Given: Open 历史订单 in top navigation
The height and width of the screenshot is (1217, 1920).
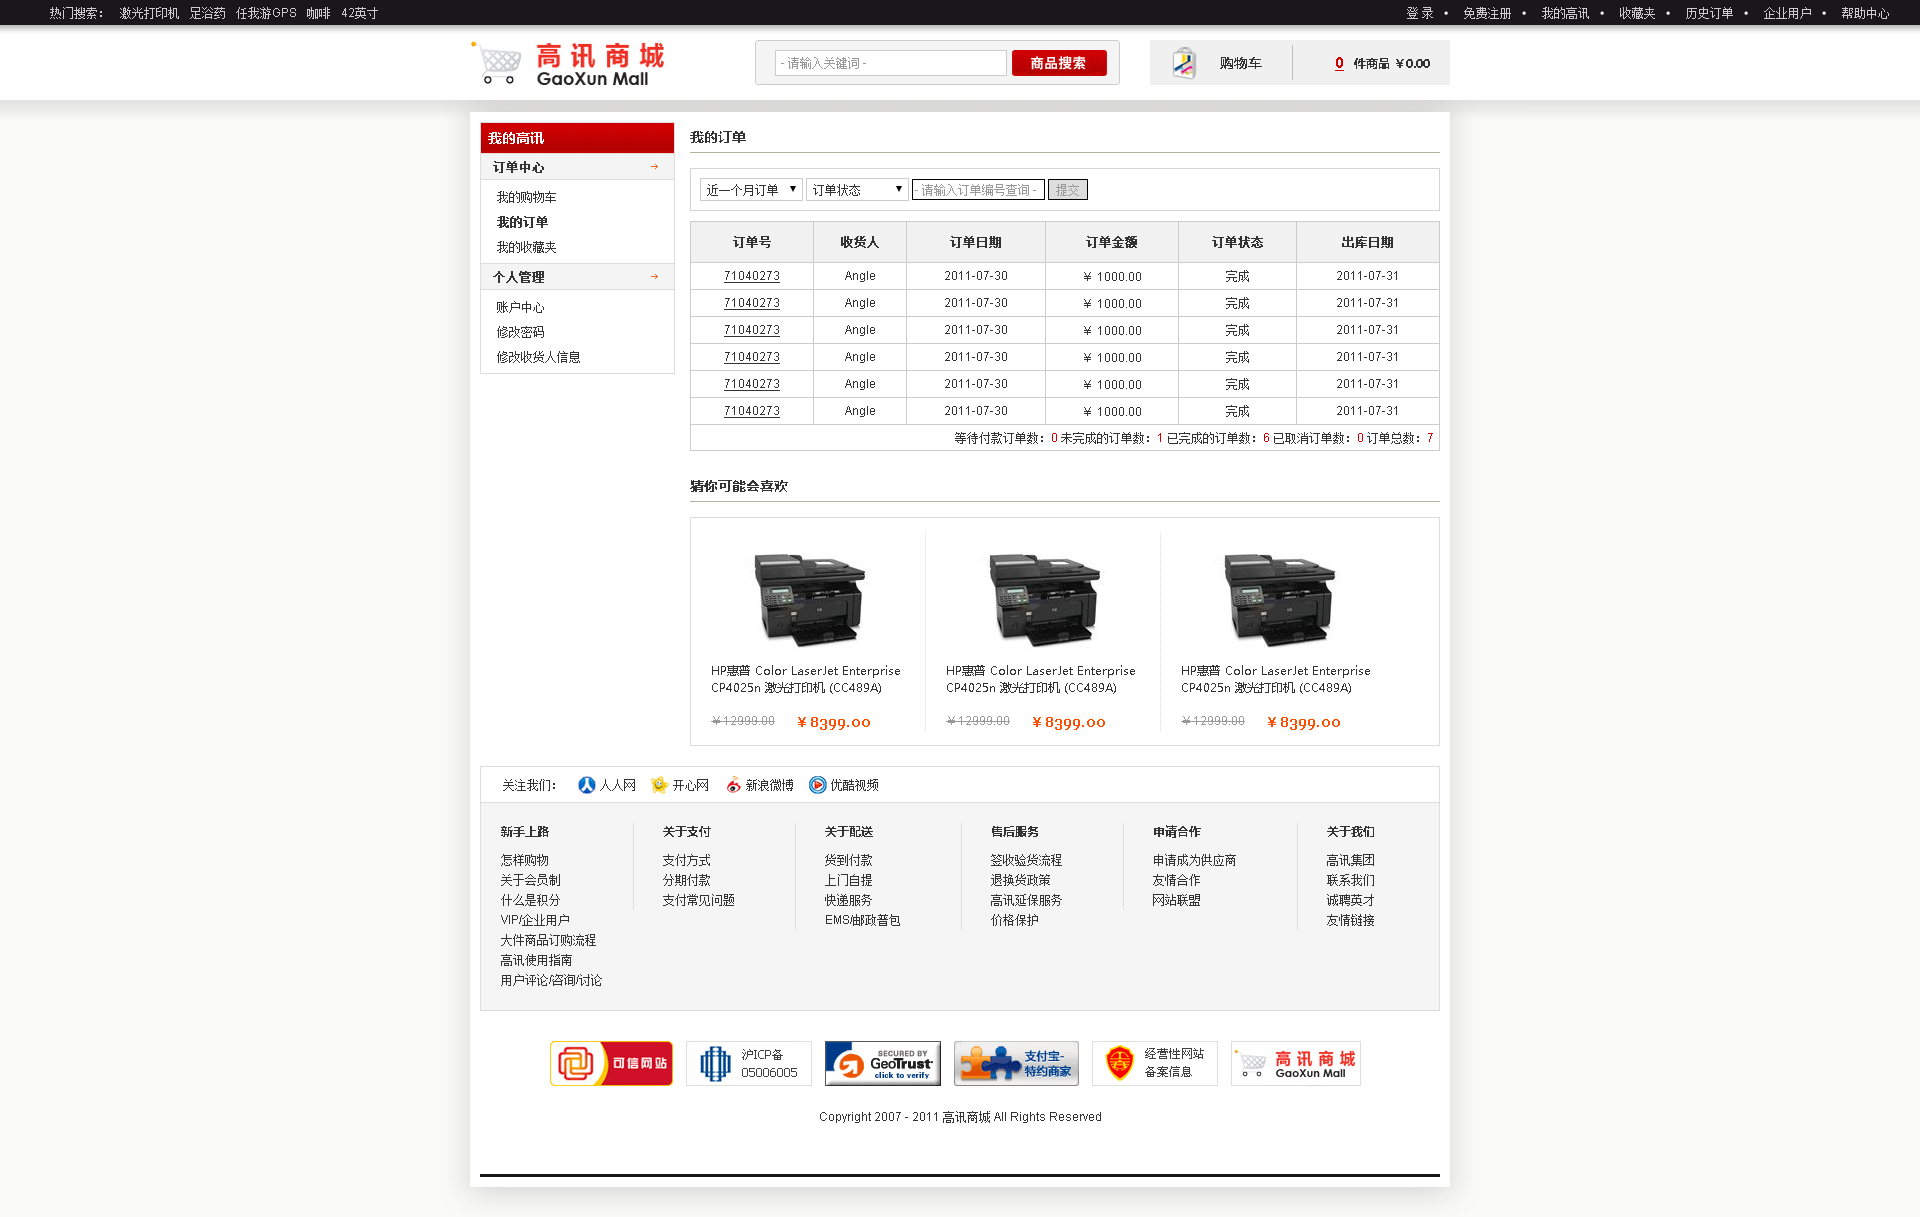Looking at the screenshot, I should [x=1708, y=13].
